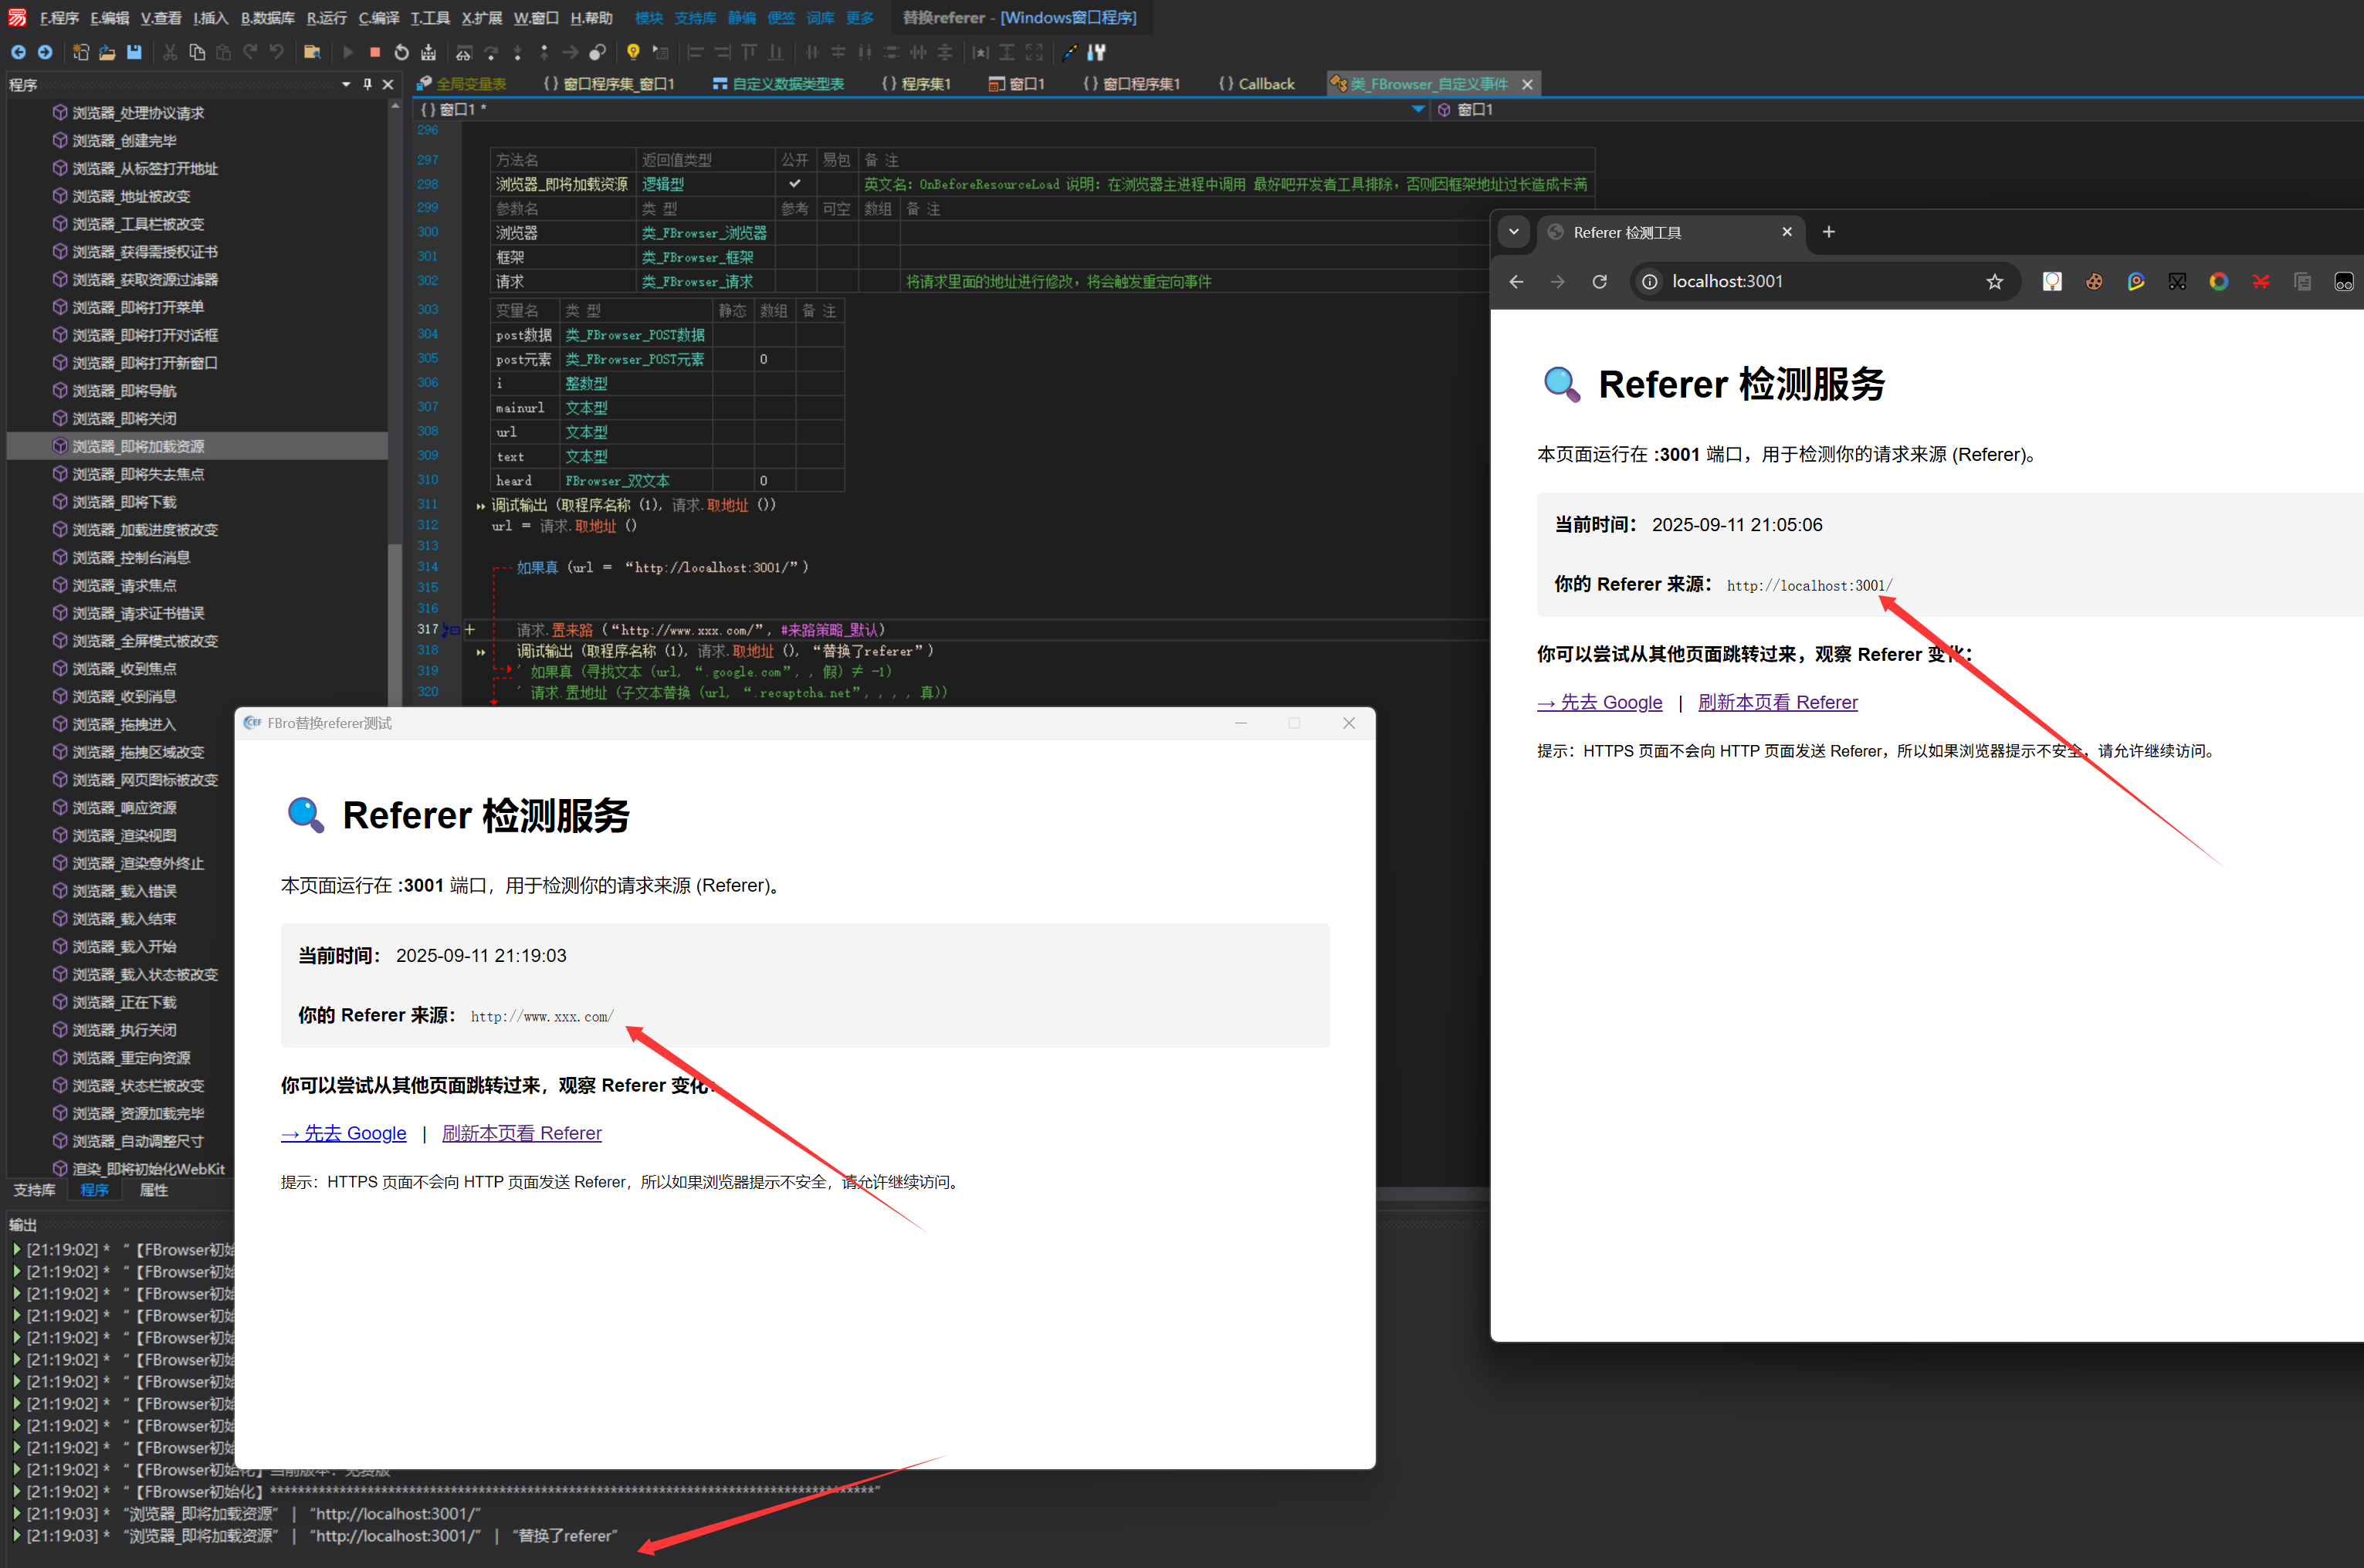The height and width of the screenshot is (1568, 2364).
Task: Bookmark this page with the star icon
Action: 1994,282
